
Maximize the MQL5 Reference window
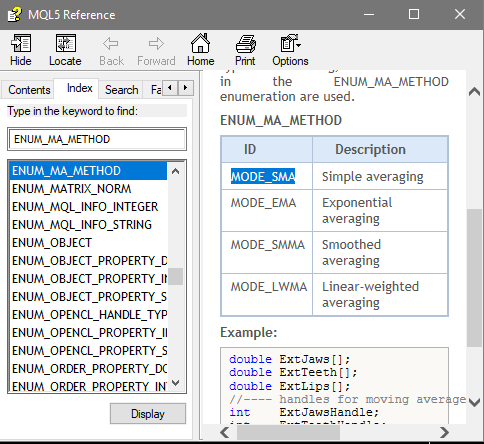click(x=414, y=15)
